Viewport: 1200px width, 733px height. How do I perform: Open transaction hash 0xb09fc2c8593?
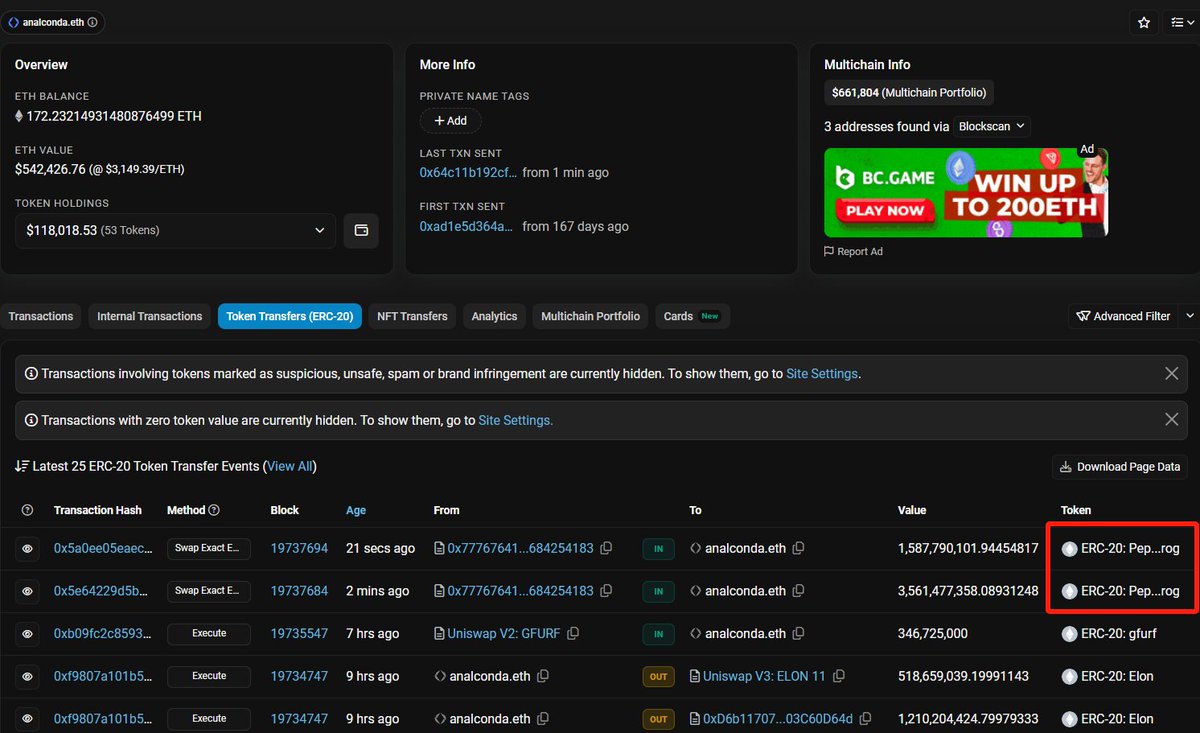point(103,634)
